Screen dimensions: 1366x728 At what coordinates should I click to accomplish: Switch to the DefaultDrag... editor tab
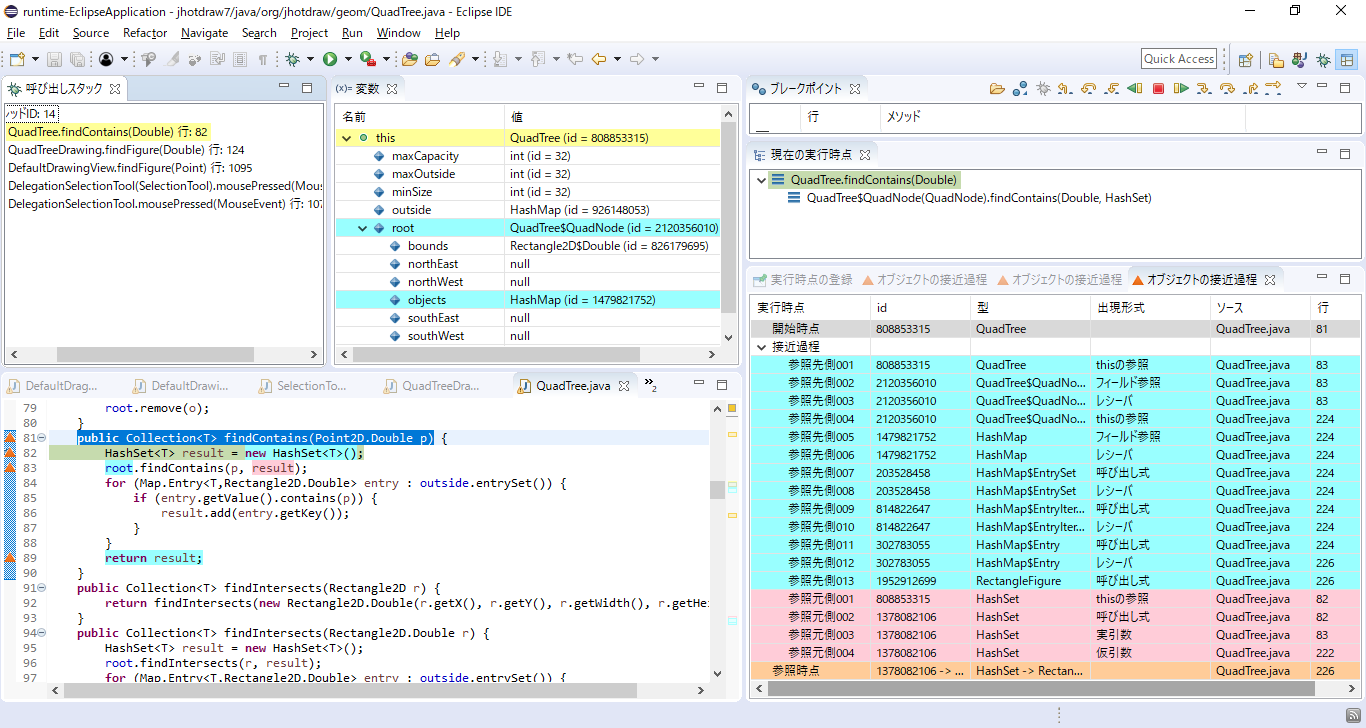[53, 386]
